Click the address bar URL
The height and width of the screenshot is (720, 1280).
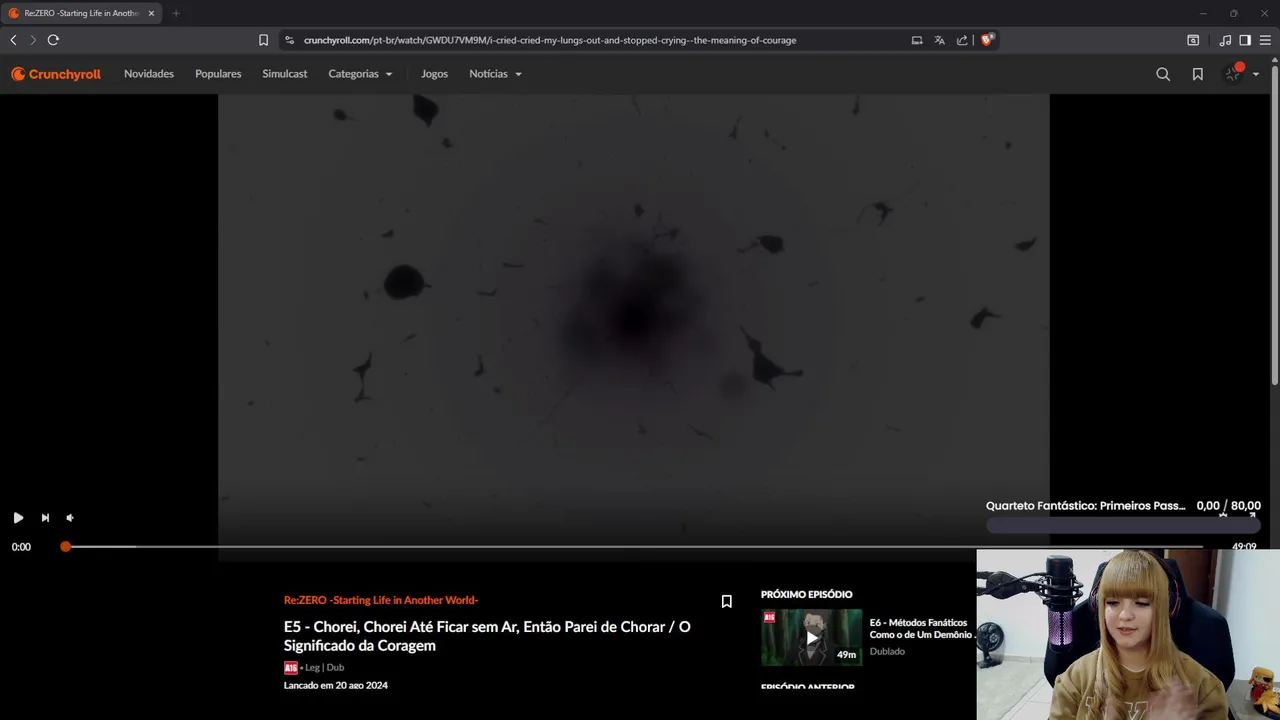[550, 40]
